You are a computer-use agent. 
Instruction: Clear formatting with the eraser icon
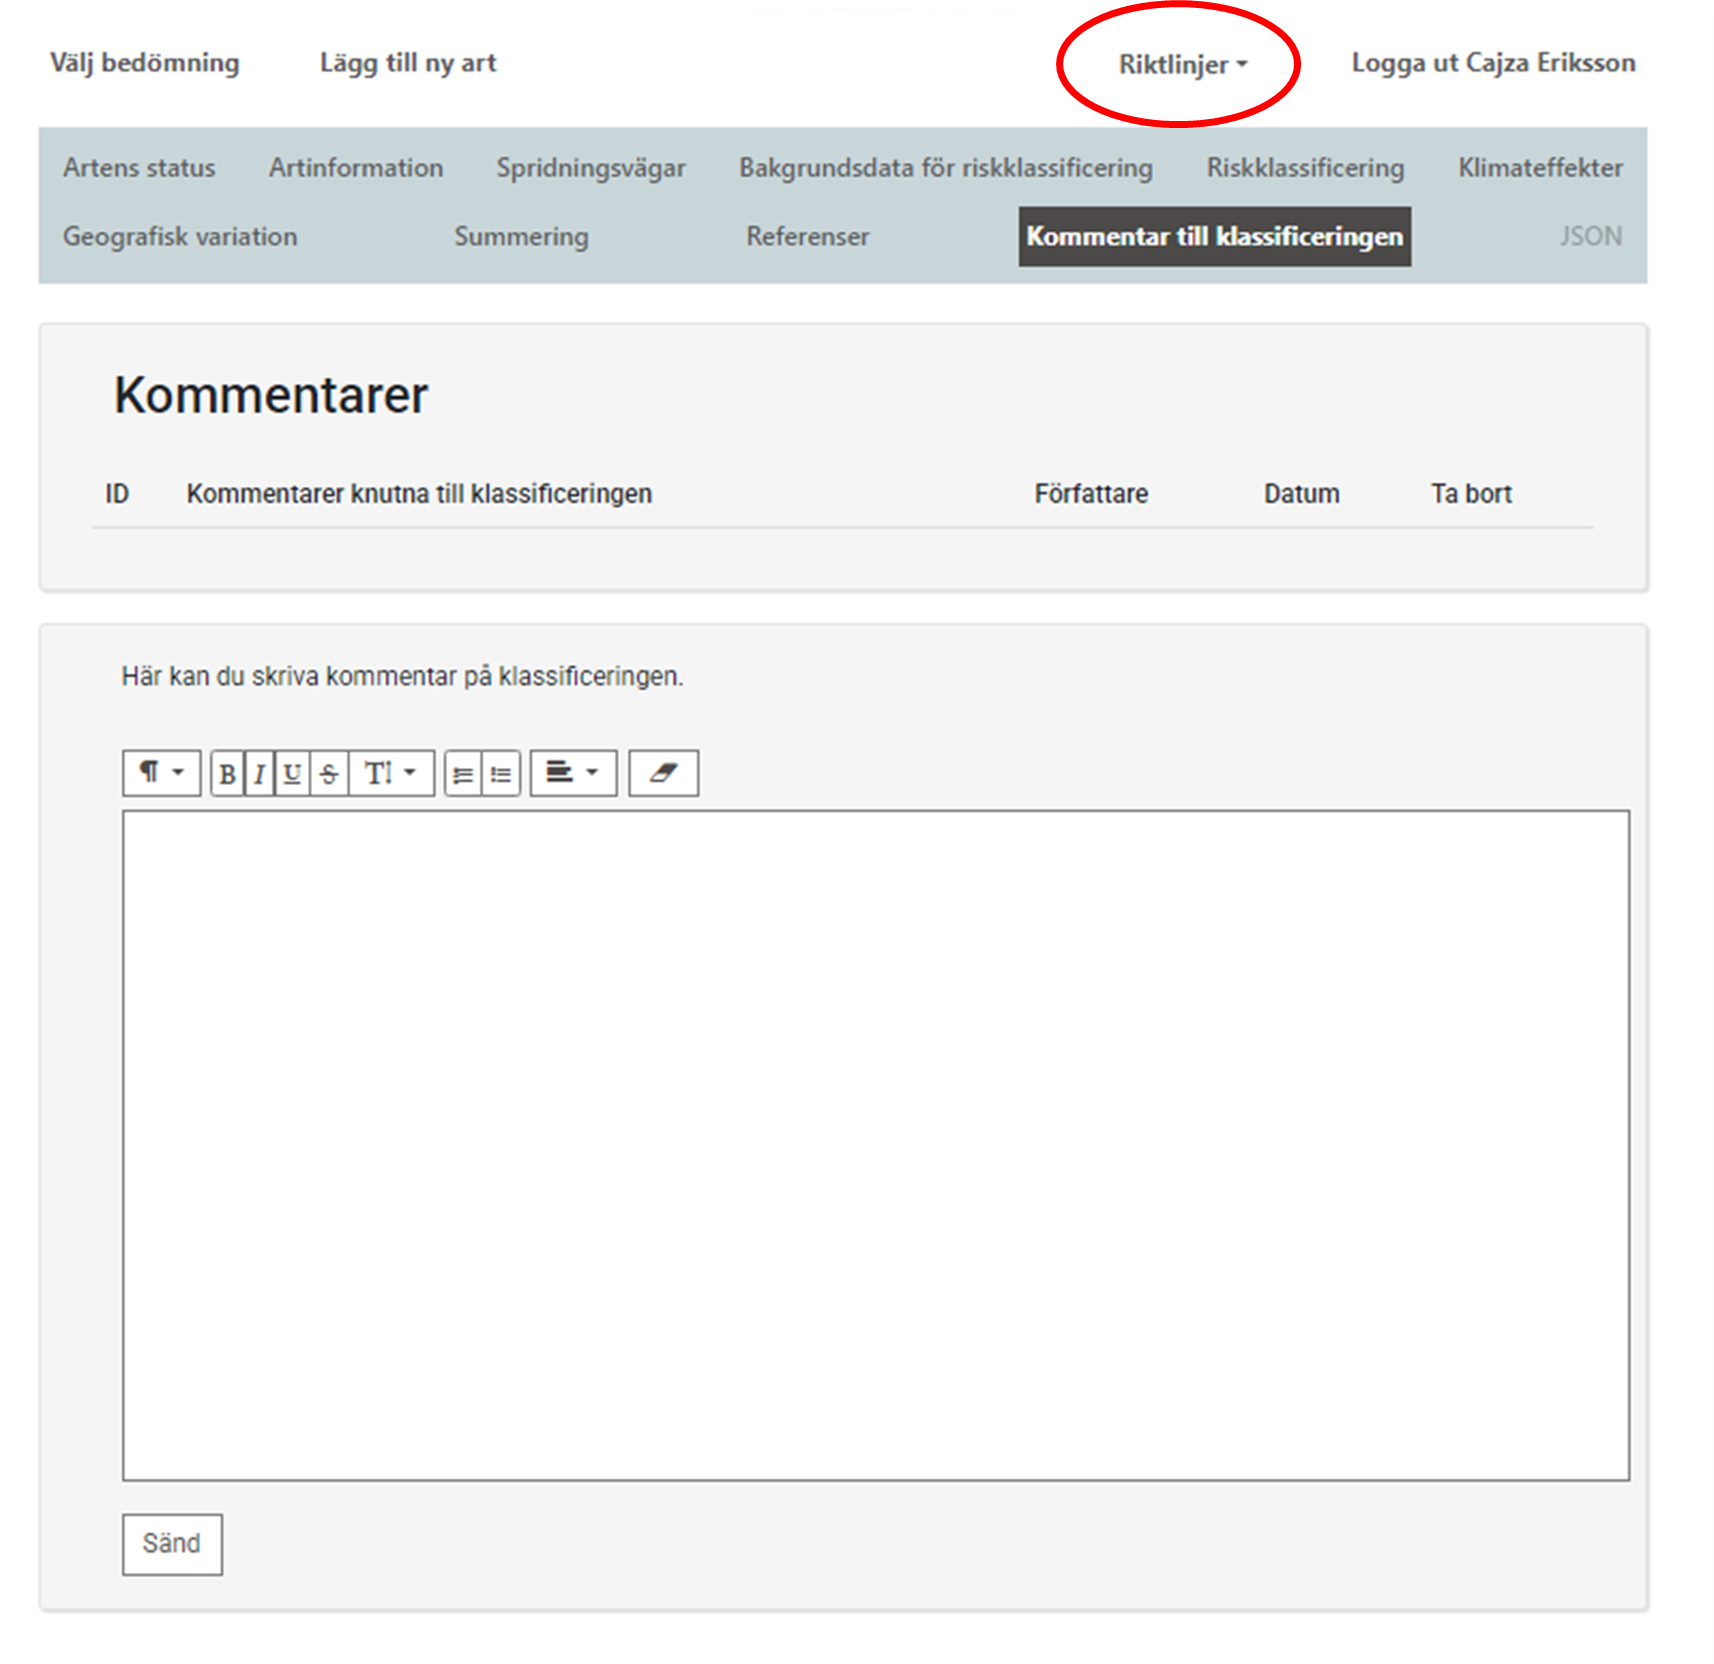point(663,773)
